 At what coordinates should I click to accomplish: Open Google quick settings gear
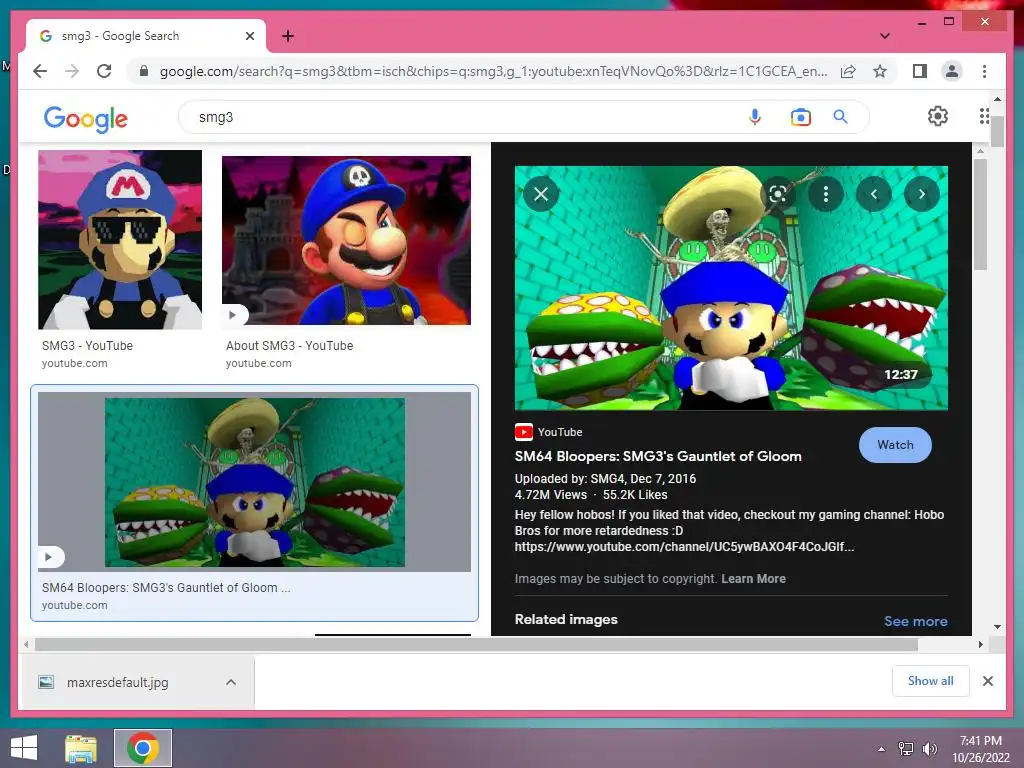coord(937,116)
